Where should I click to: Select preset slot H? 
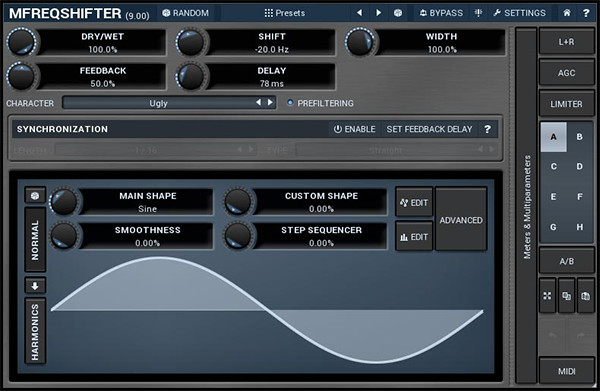click(x=580, y=227)
